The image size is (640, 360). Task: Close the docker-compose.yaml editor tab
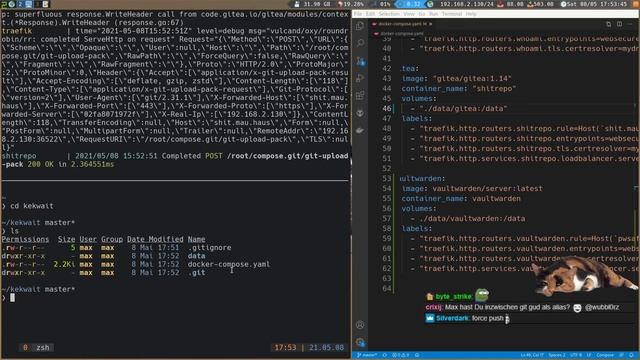coord(430,24)
